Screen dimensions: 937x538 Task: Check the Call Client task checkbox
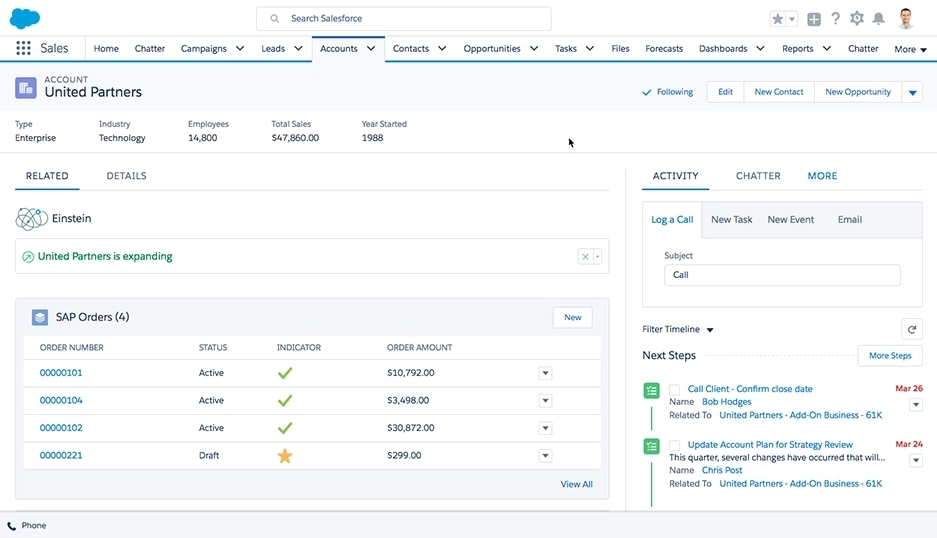click(x=675, y=389)
